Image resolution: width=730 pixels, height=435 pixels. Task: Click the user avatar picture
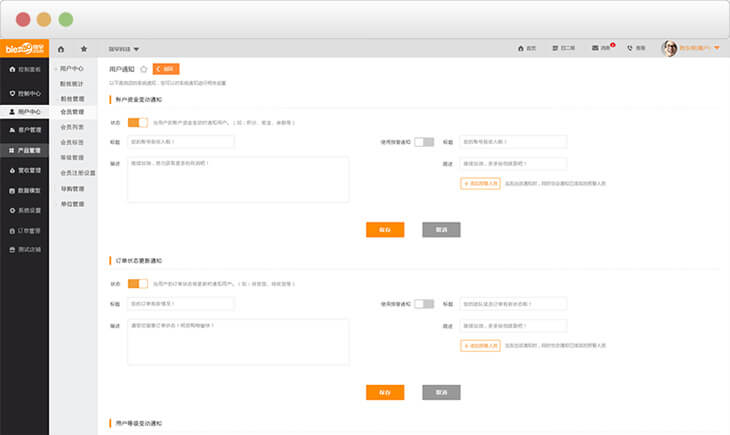(x=670, y=48)
